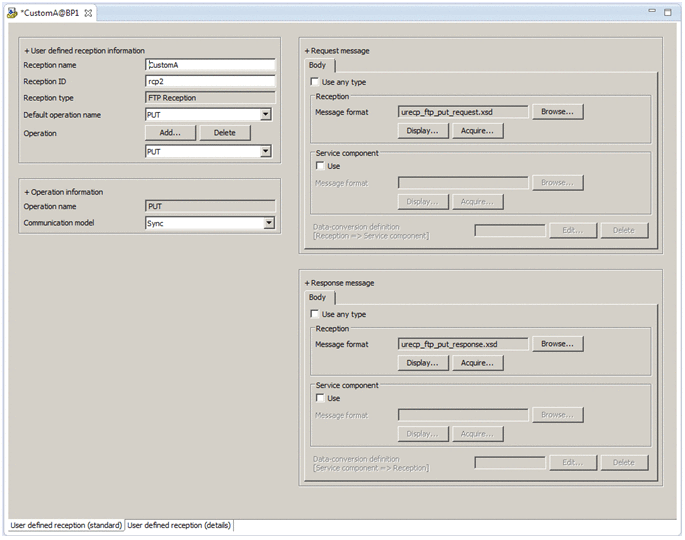The height and width of the screenshot is (540, 685).
Task: Toggle 'Use any type' in Response message
Action: click(316, 314)
